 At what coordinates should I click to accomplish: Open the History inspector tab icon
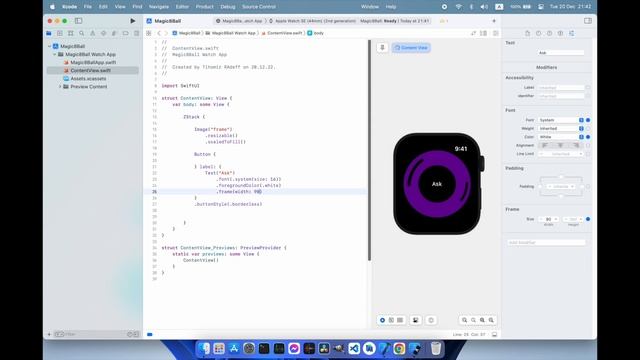click(x=538, y=33)
